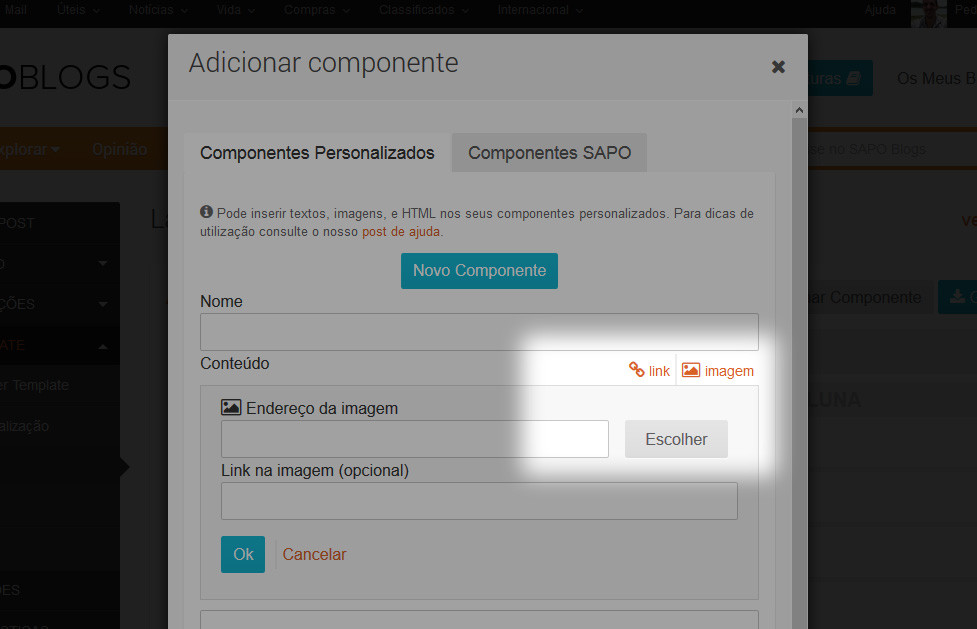Click the Cancelar link
Viewport: 977px width, 629px height.
point(314,554)
